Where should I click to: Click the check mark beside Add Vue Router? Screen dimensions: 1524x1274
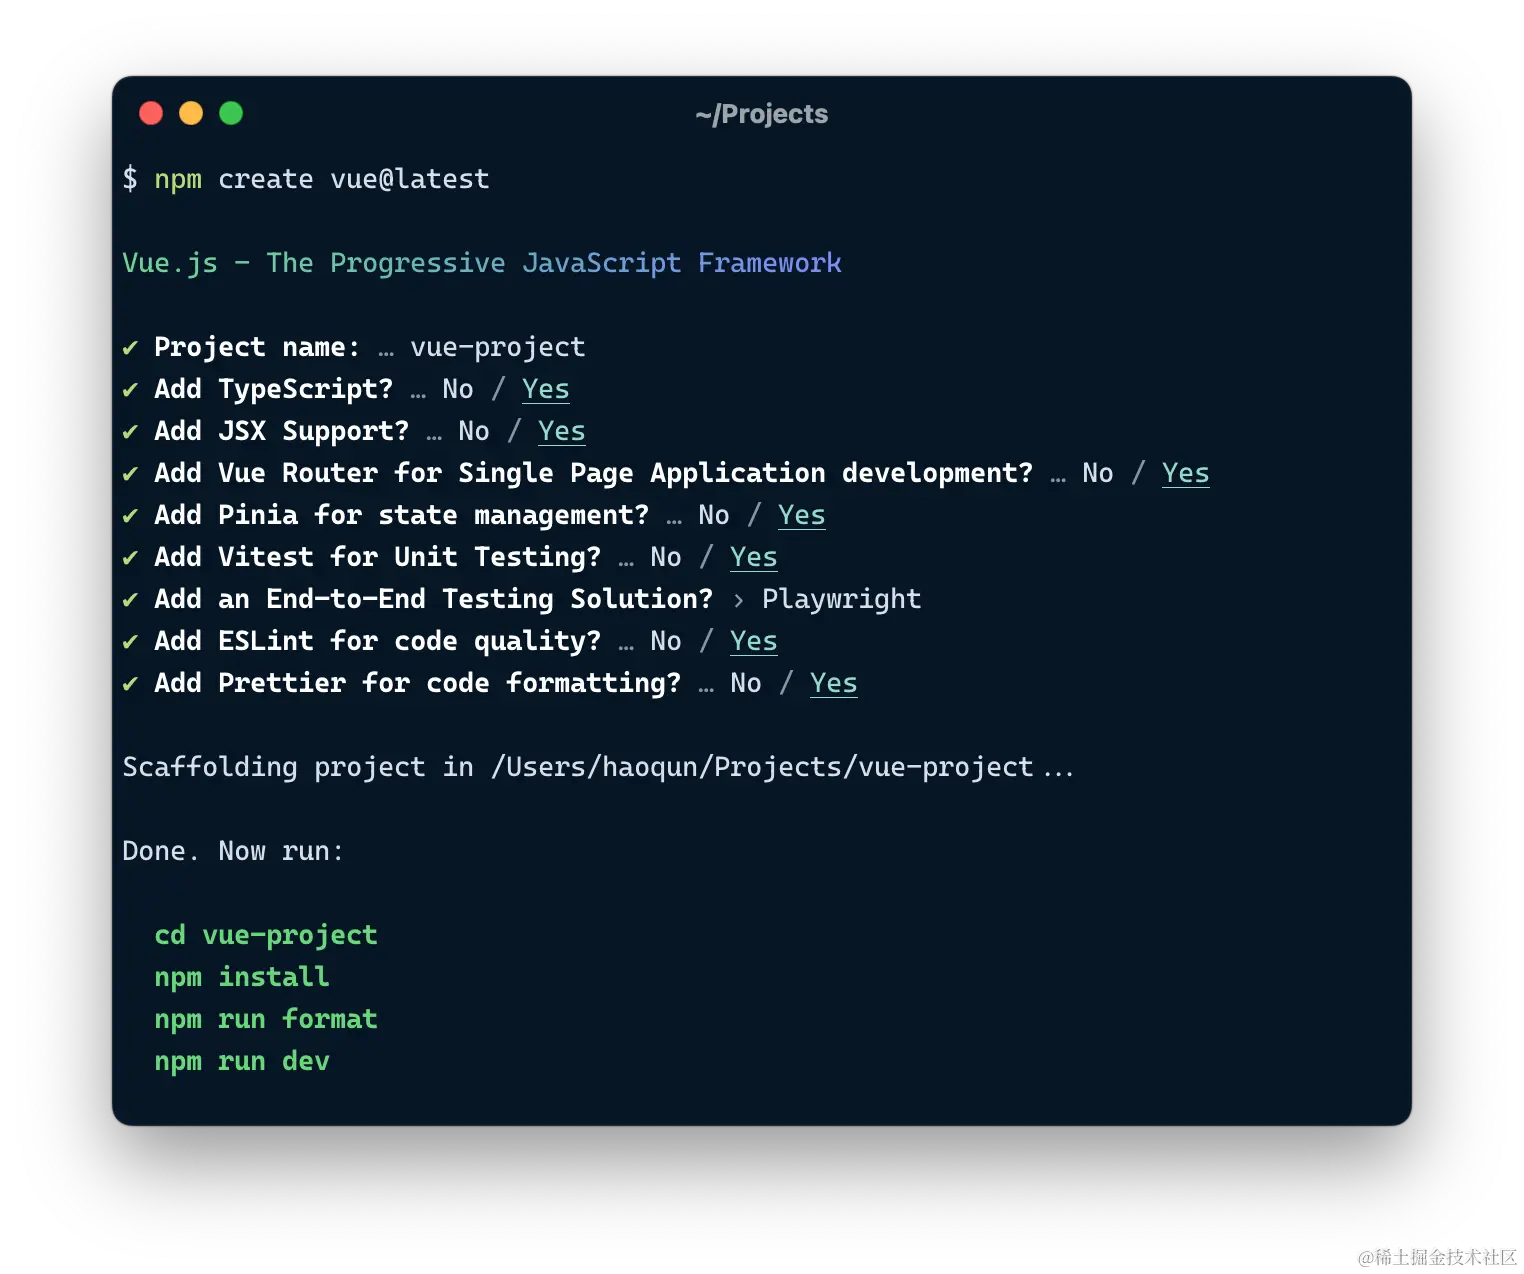click(x=130, y=474)
